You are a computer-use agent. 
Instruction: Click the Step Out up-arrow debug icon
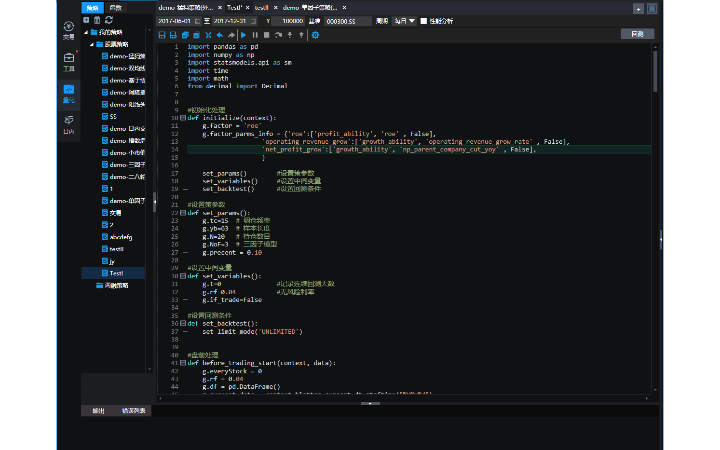(x=301, y=35)
